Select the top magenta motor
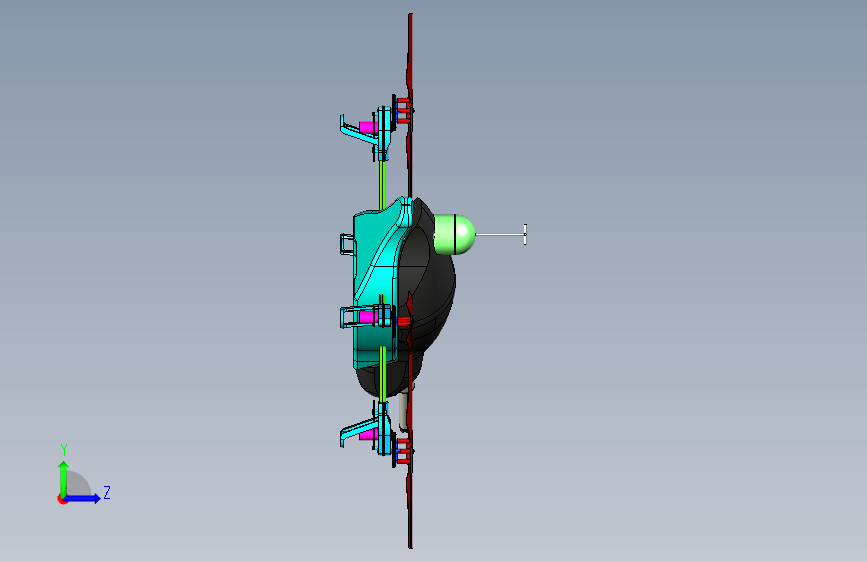867x562 pixels. pyautogui.click(x=368, y=128)
